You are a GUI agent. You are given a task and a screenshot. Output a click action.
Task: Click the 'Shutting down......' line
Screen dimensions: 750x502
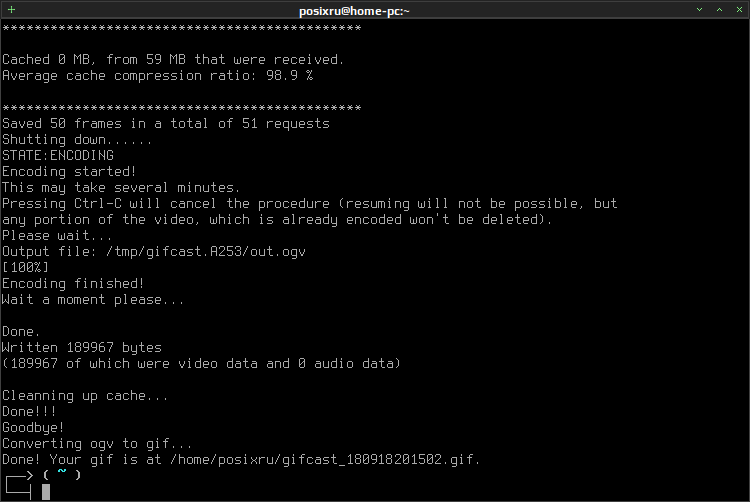[x=77, y=140]
